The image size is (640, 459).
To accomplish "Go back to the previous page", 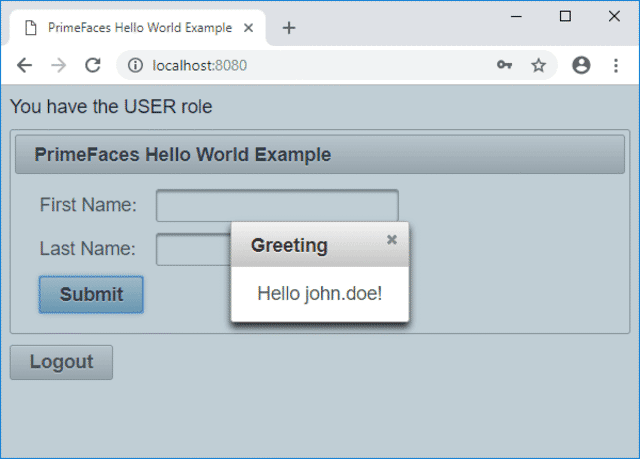I will 24,65.
